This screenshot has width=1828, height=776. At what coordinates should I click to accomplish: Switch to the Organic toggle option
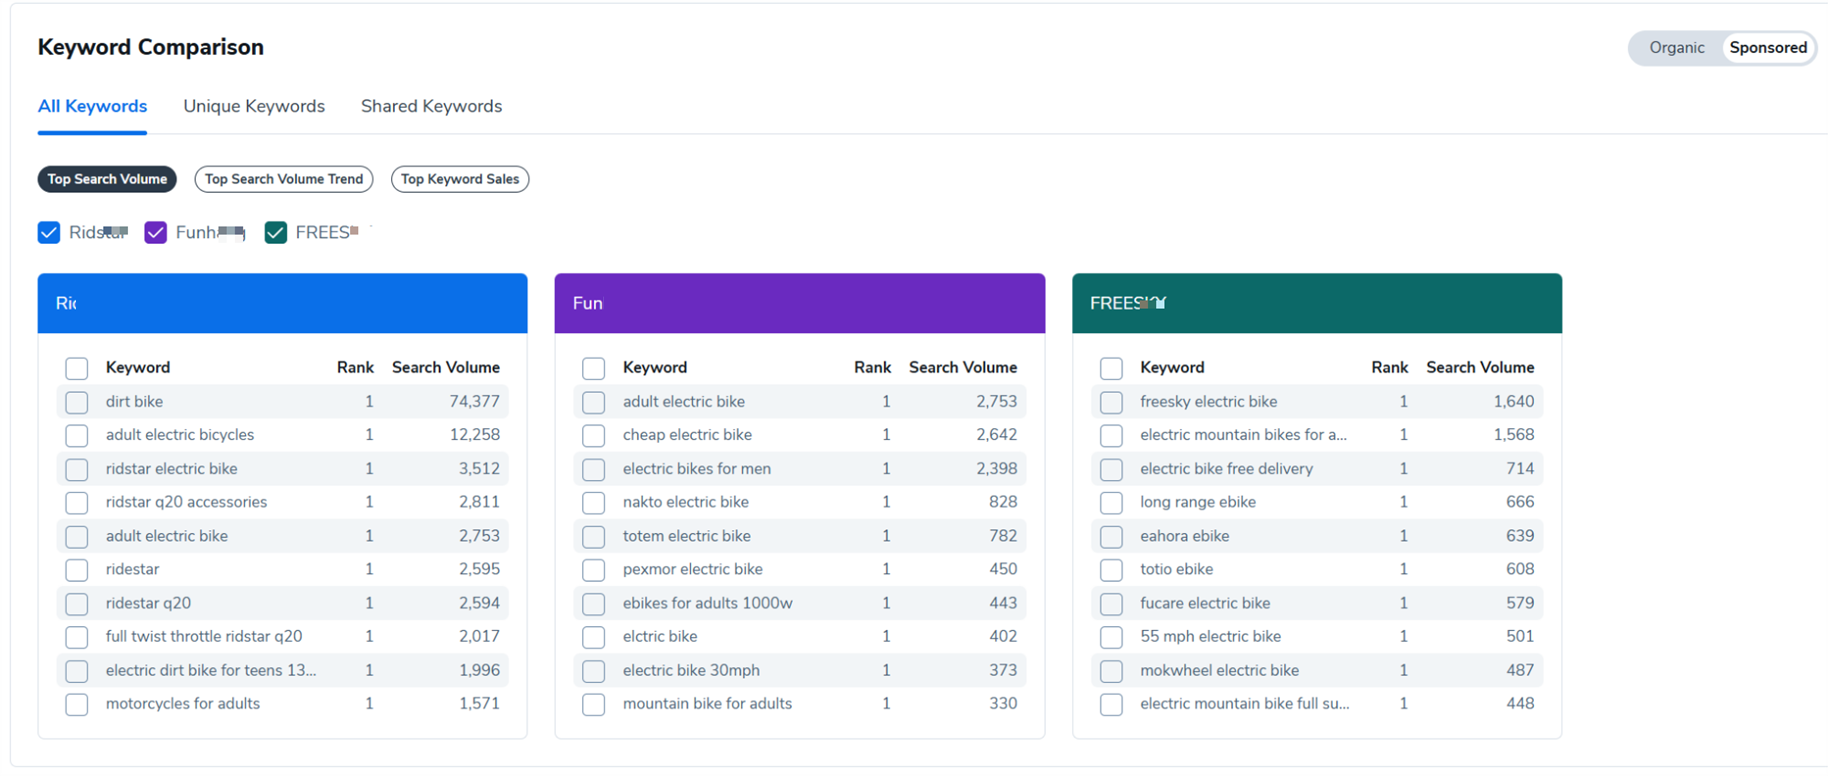tap(1676, 48)
